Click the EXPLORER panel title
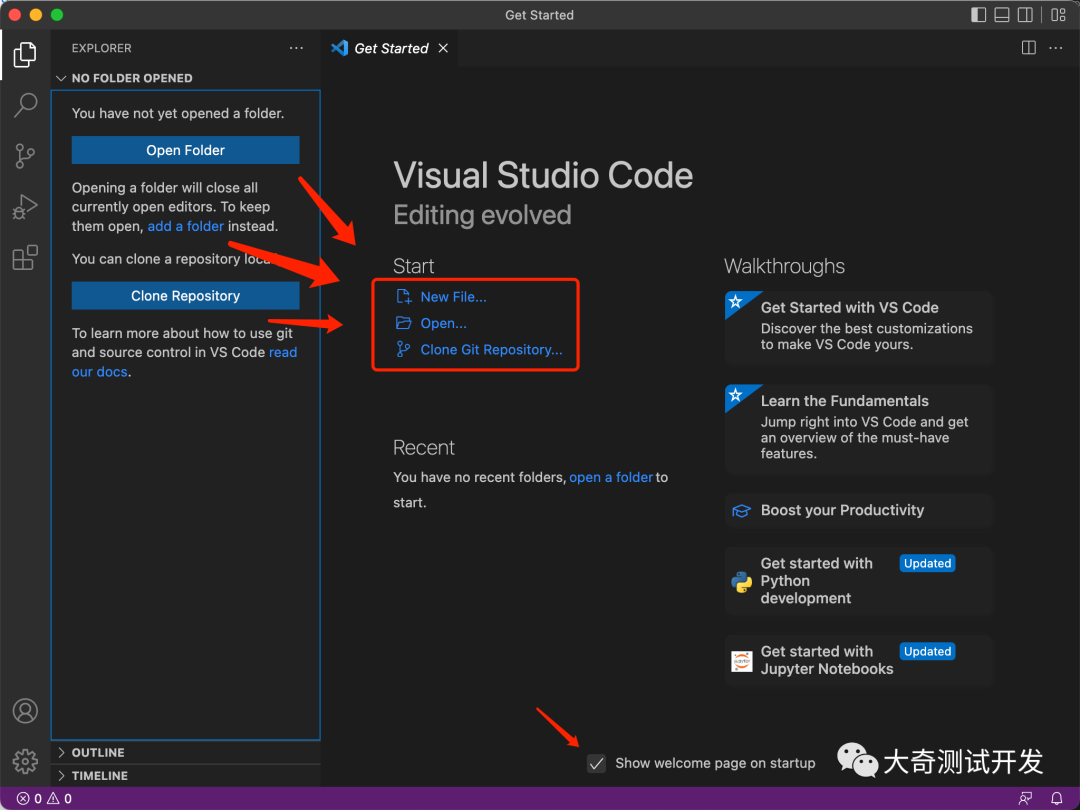This screenshot has width=1080, height=810. (101, 48)
